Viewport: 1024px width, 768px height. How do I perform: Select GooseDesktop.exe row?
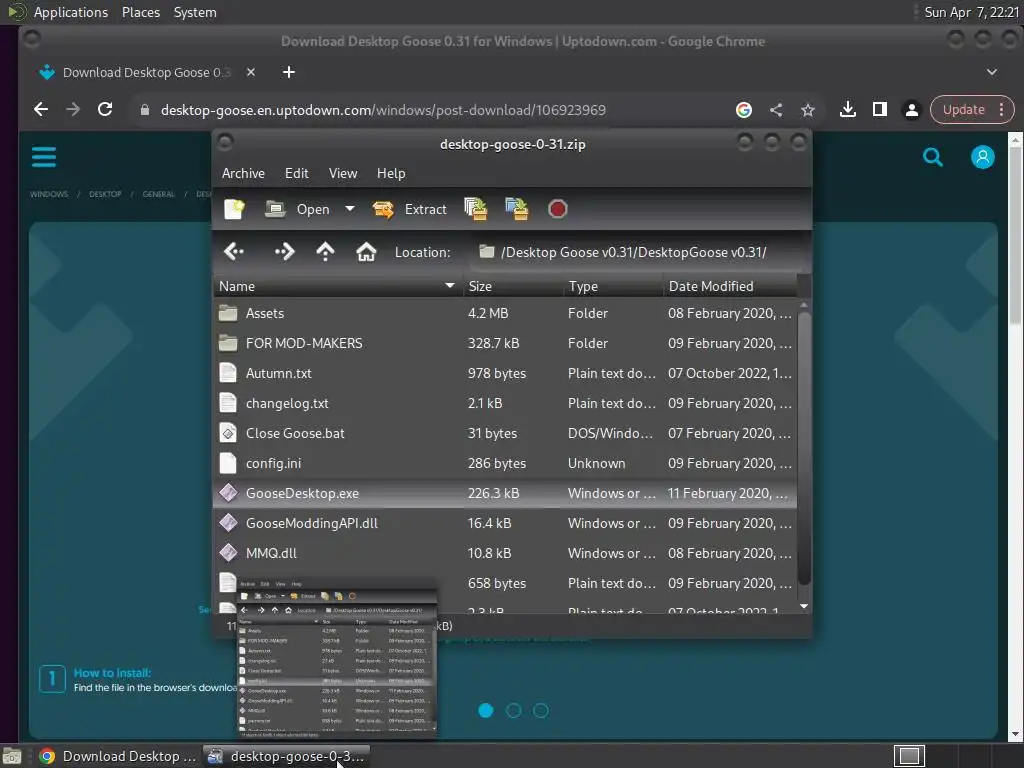(505, 494)
